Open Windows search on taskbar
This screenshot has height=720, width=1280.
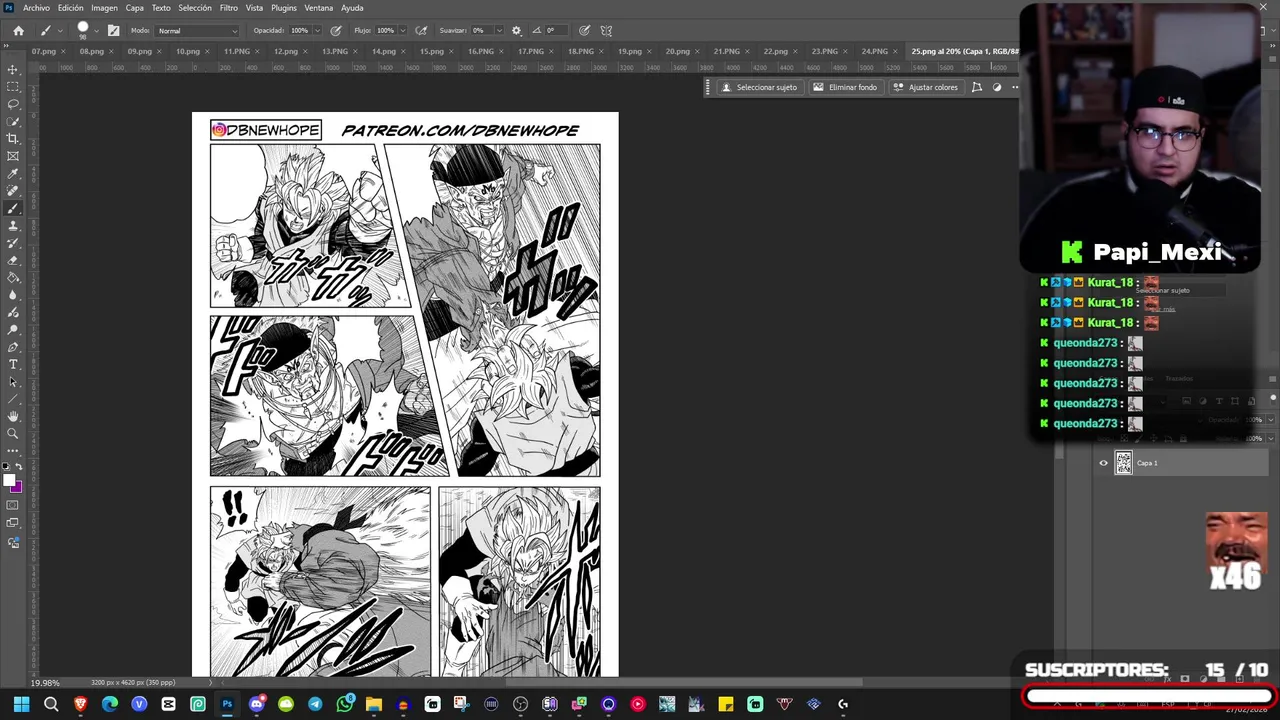pos(51,704)
